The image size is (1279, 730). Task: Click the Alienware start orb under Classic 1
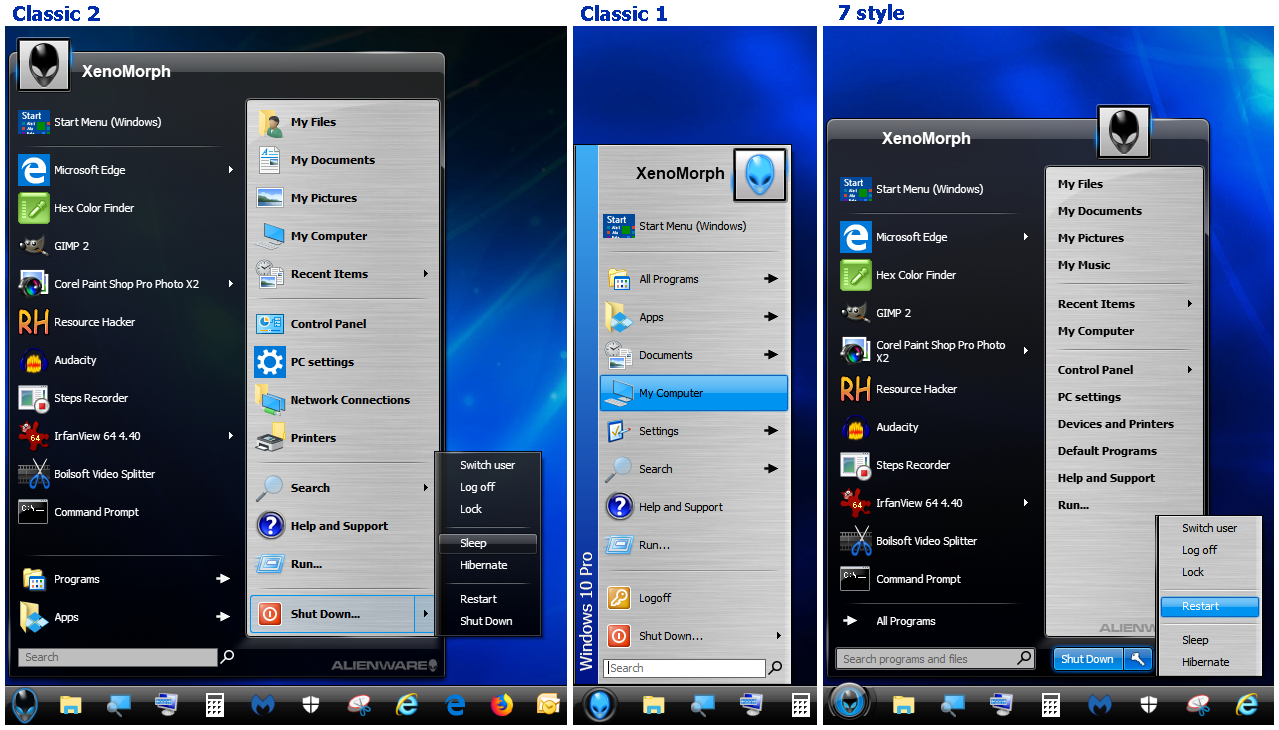[600, 705]
